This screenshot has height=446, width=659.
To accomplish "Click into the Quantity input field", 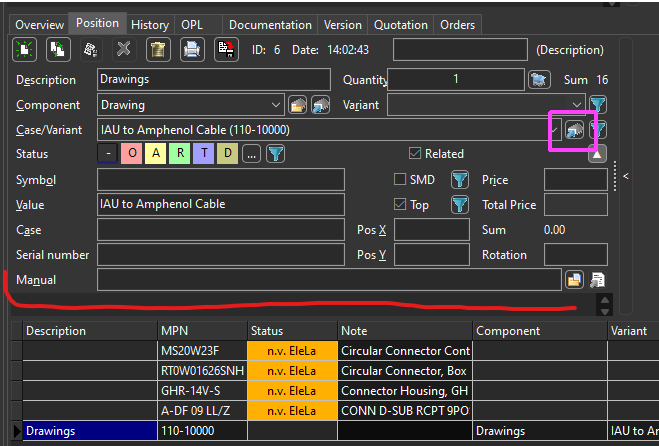I will (456, 80).
